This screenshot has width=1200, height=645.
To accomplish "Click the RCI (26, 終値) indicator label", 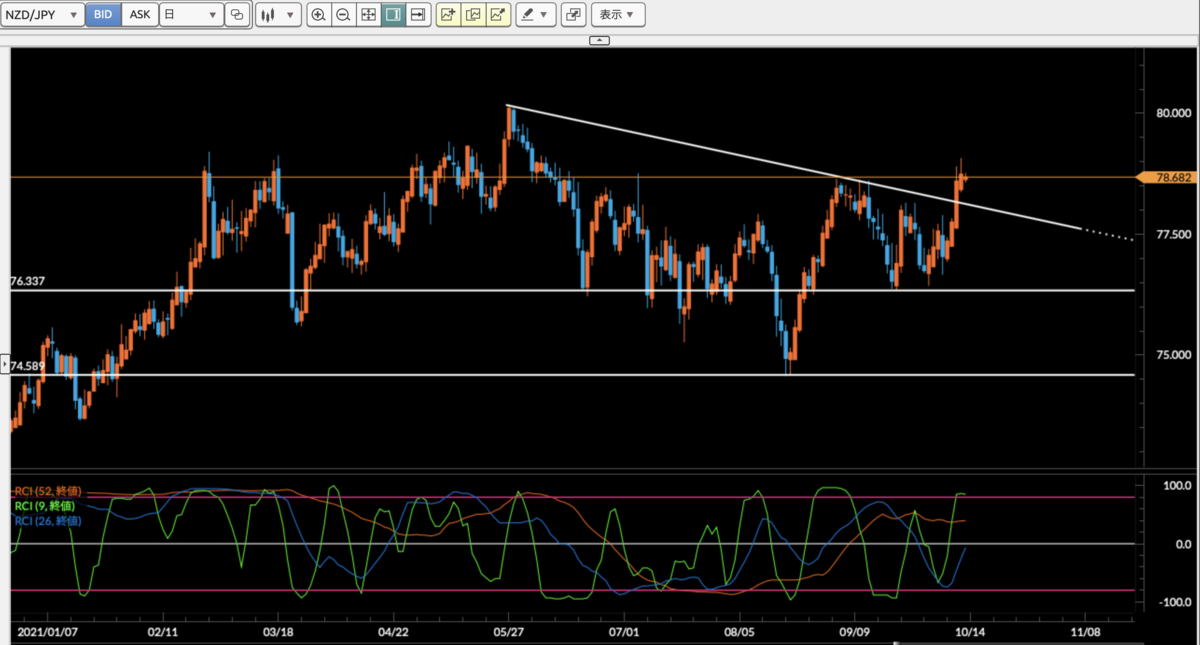I will coord(48,521).
